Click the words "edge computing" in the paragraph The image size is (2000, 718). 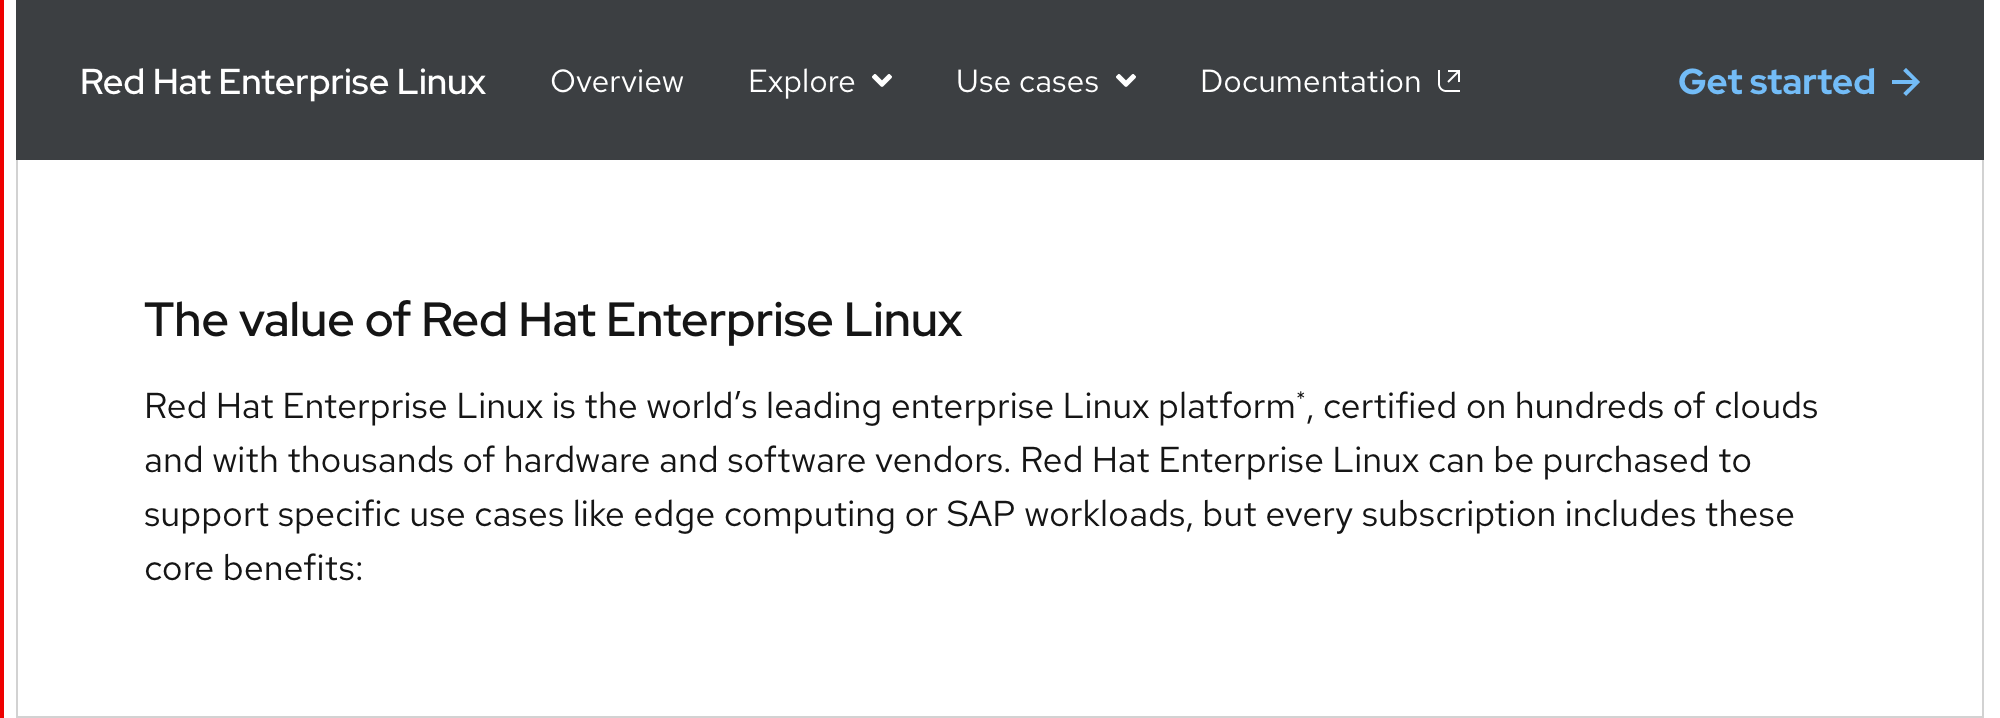(764, 514)
